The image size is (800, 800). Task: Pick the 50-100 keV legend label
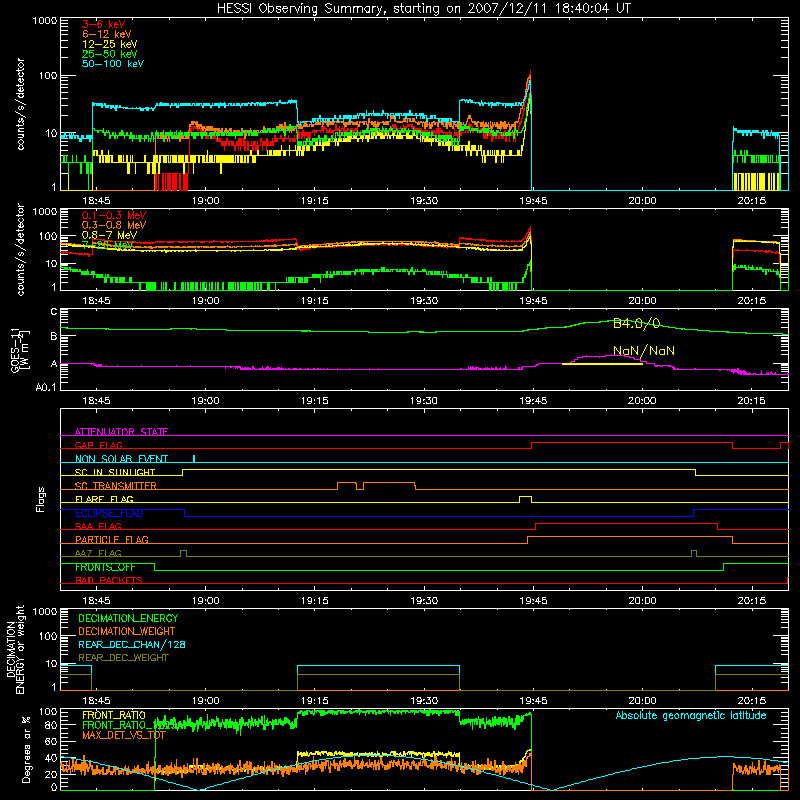[113, 64]
